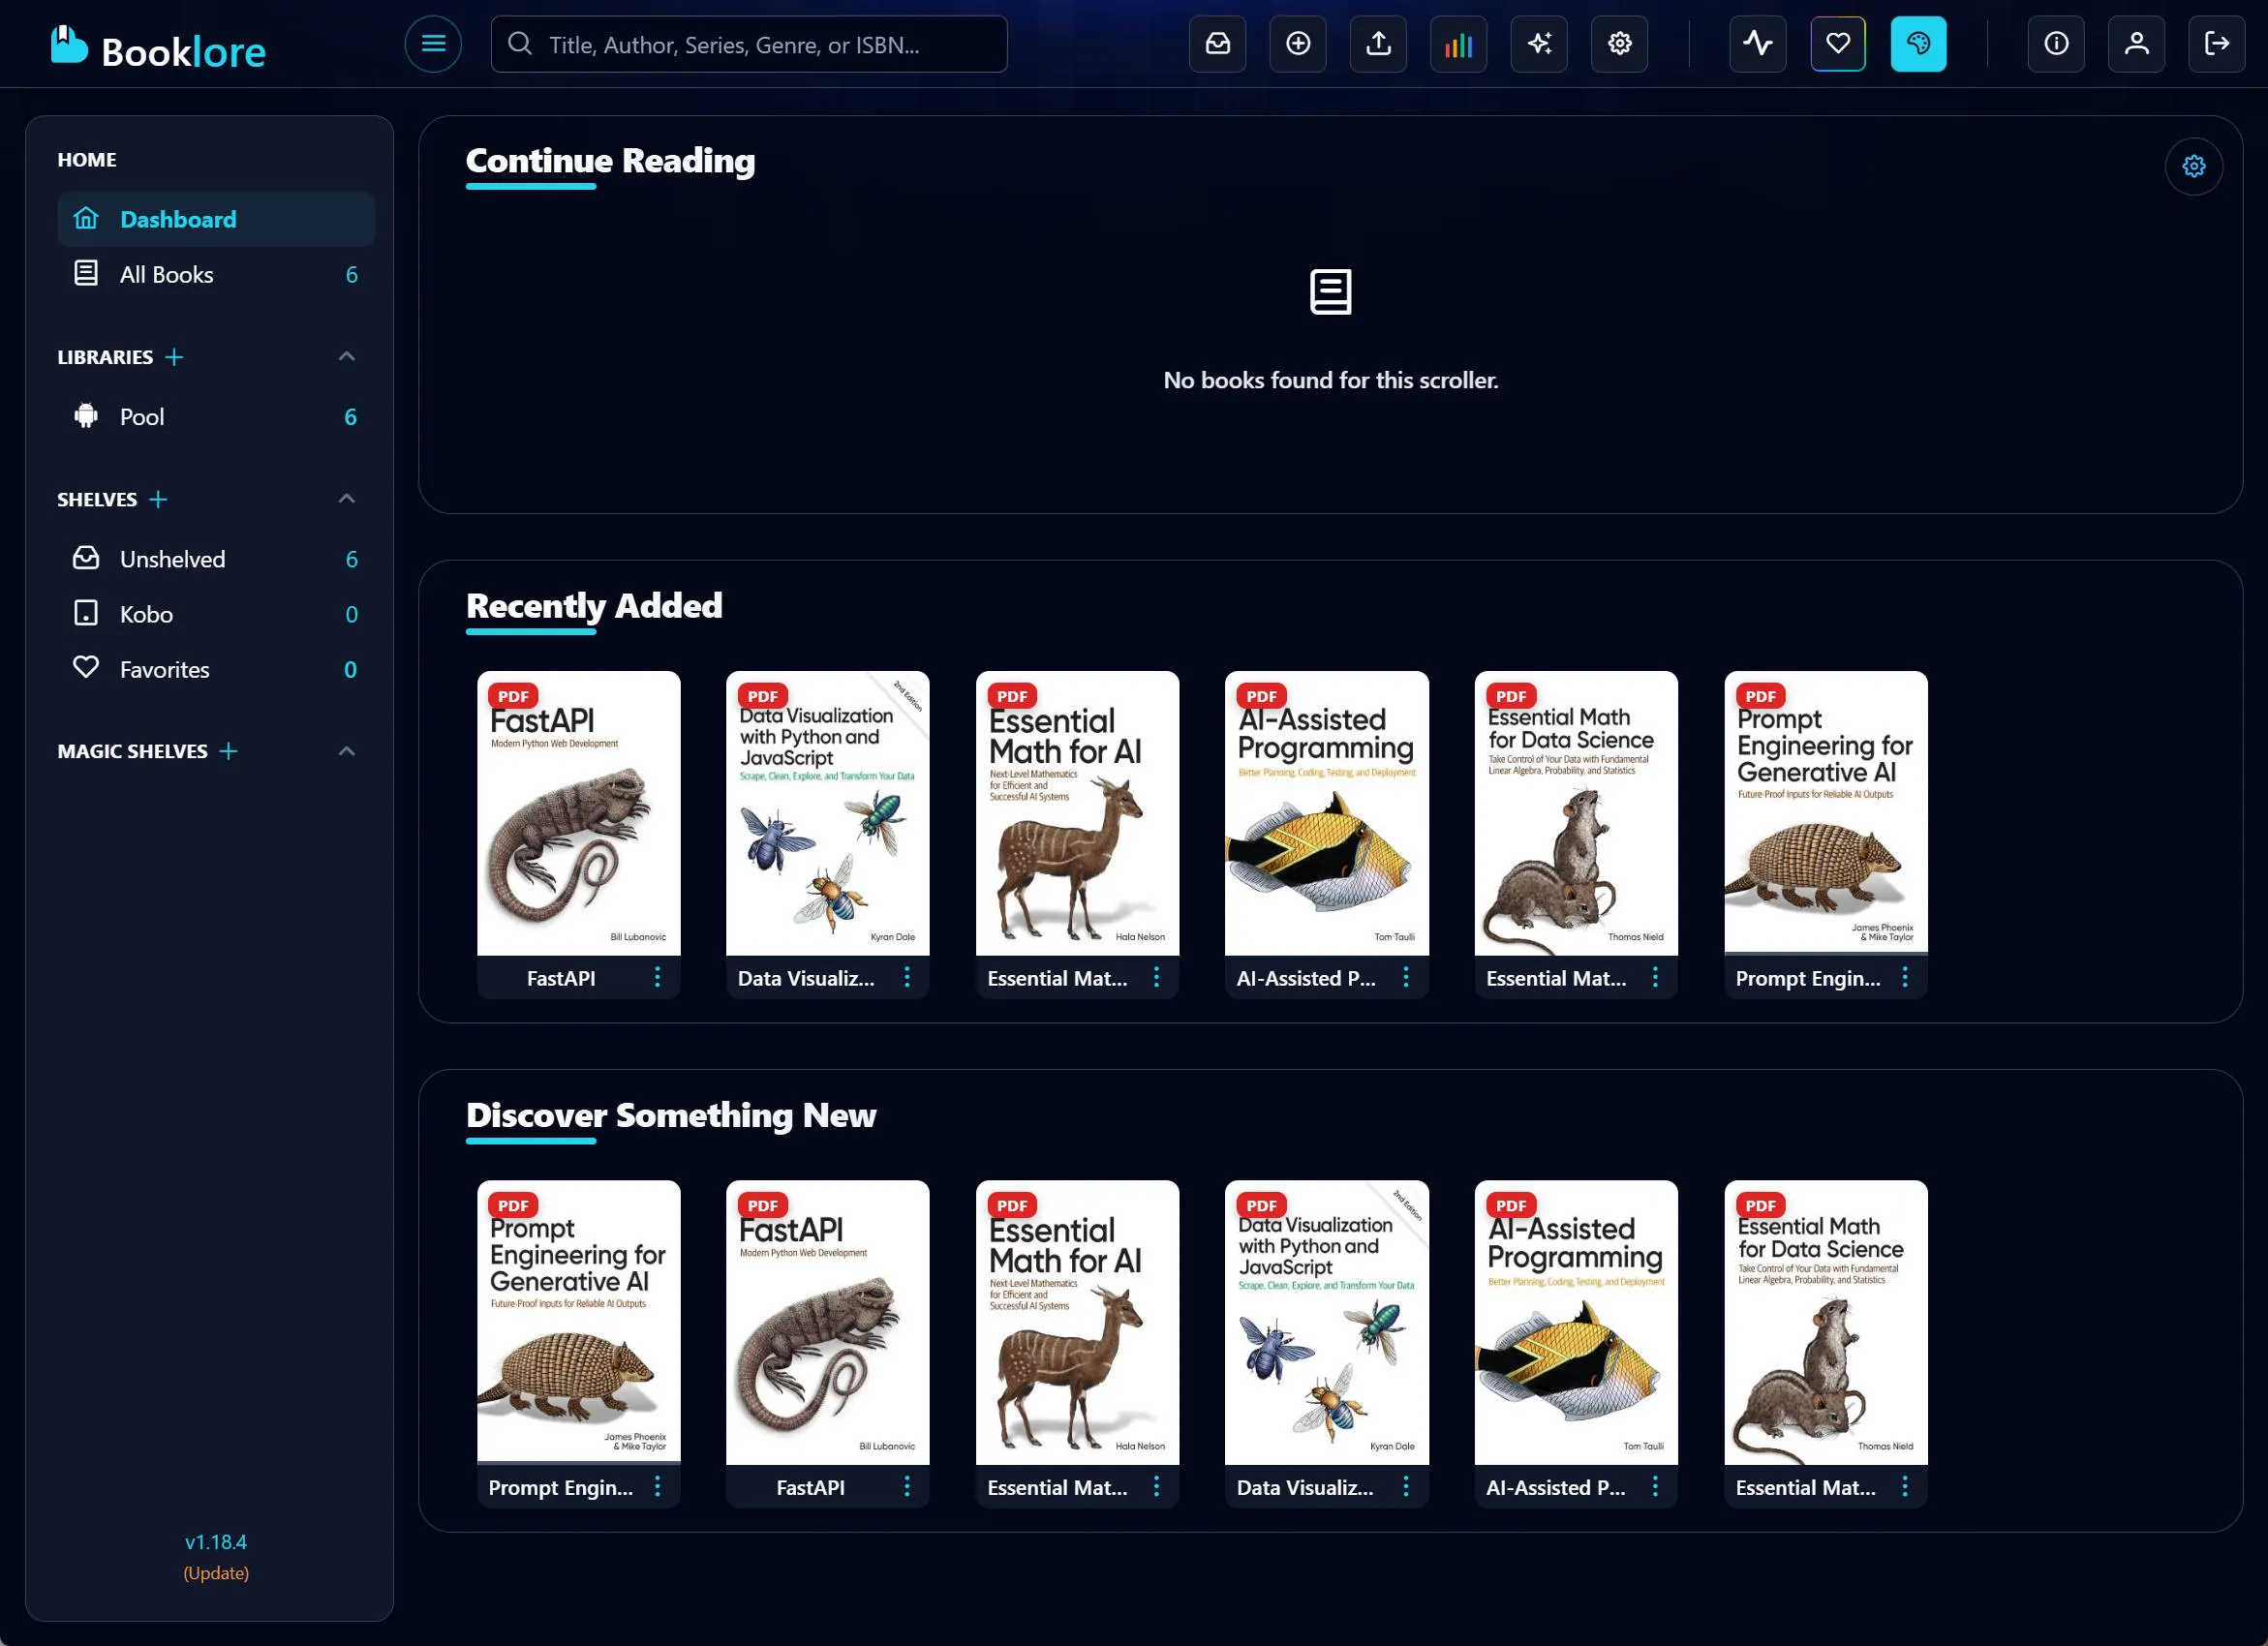Collapse the Shelves section chevron
The width and height of the screenshot is (2268, 1646).
coord(347,499)
